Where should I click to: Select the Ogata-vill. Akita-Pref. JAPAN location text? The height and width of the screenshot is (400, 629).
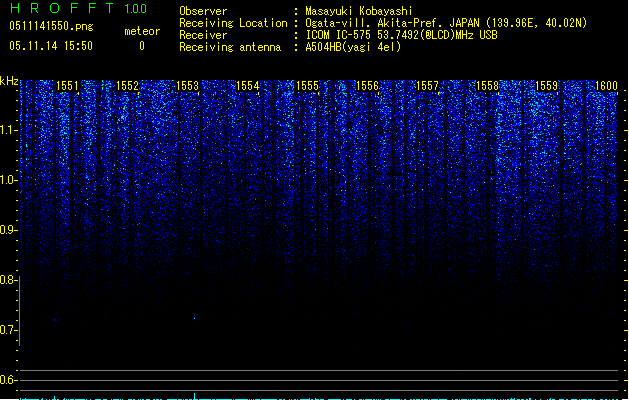coord(446,23)
